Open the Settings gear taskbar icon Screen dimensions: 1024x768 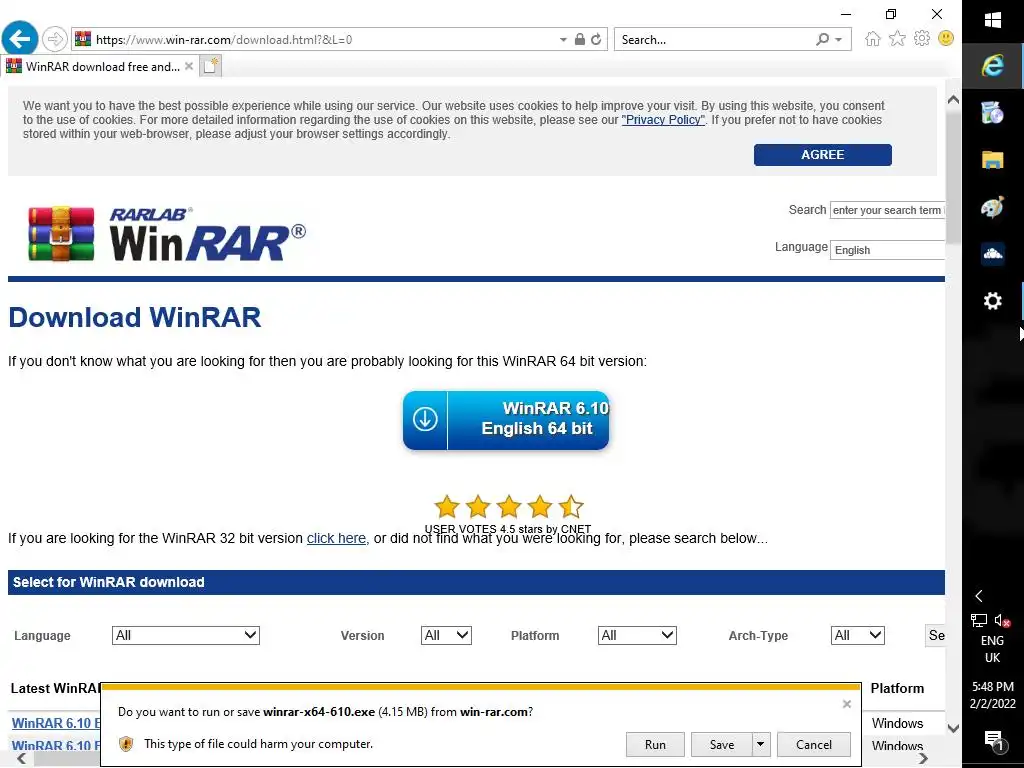point(993,301)
